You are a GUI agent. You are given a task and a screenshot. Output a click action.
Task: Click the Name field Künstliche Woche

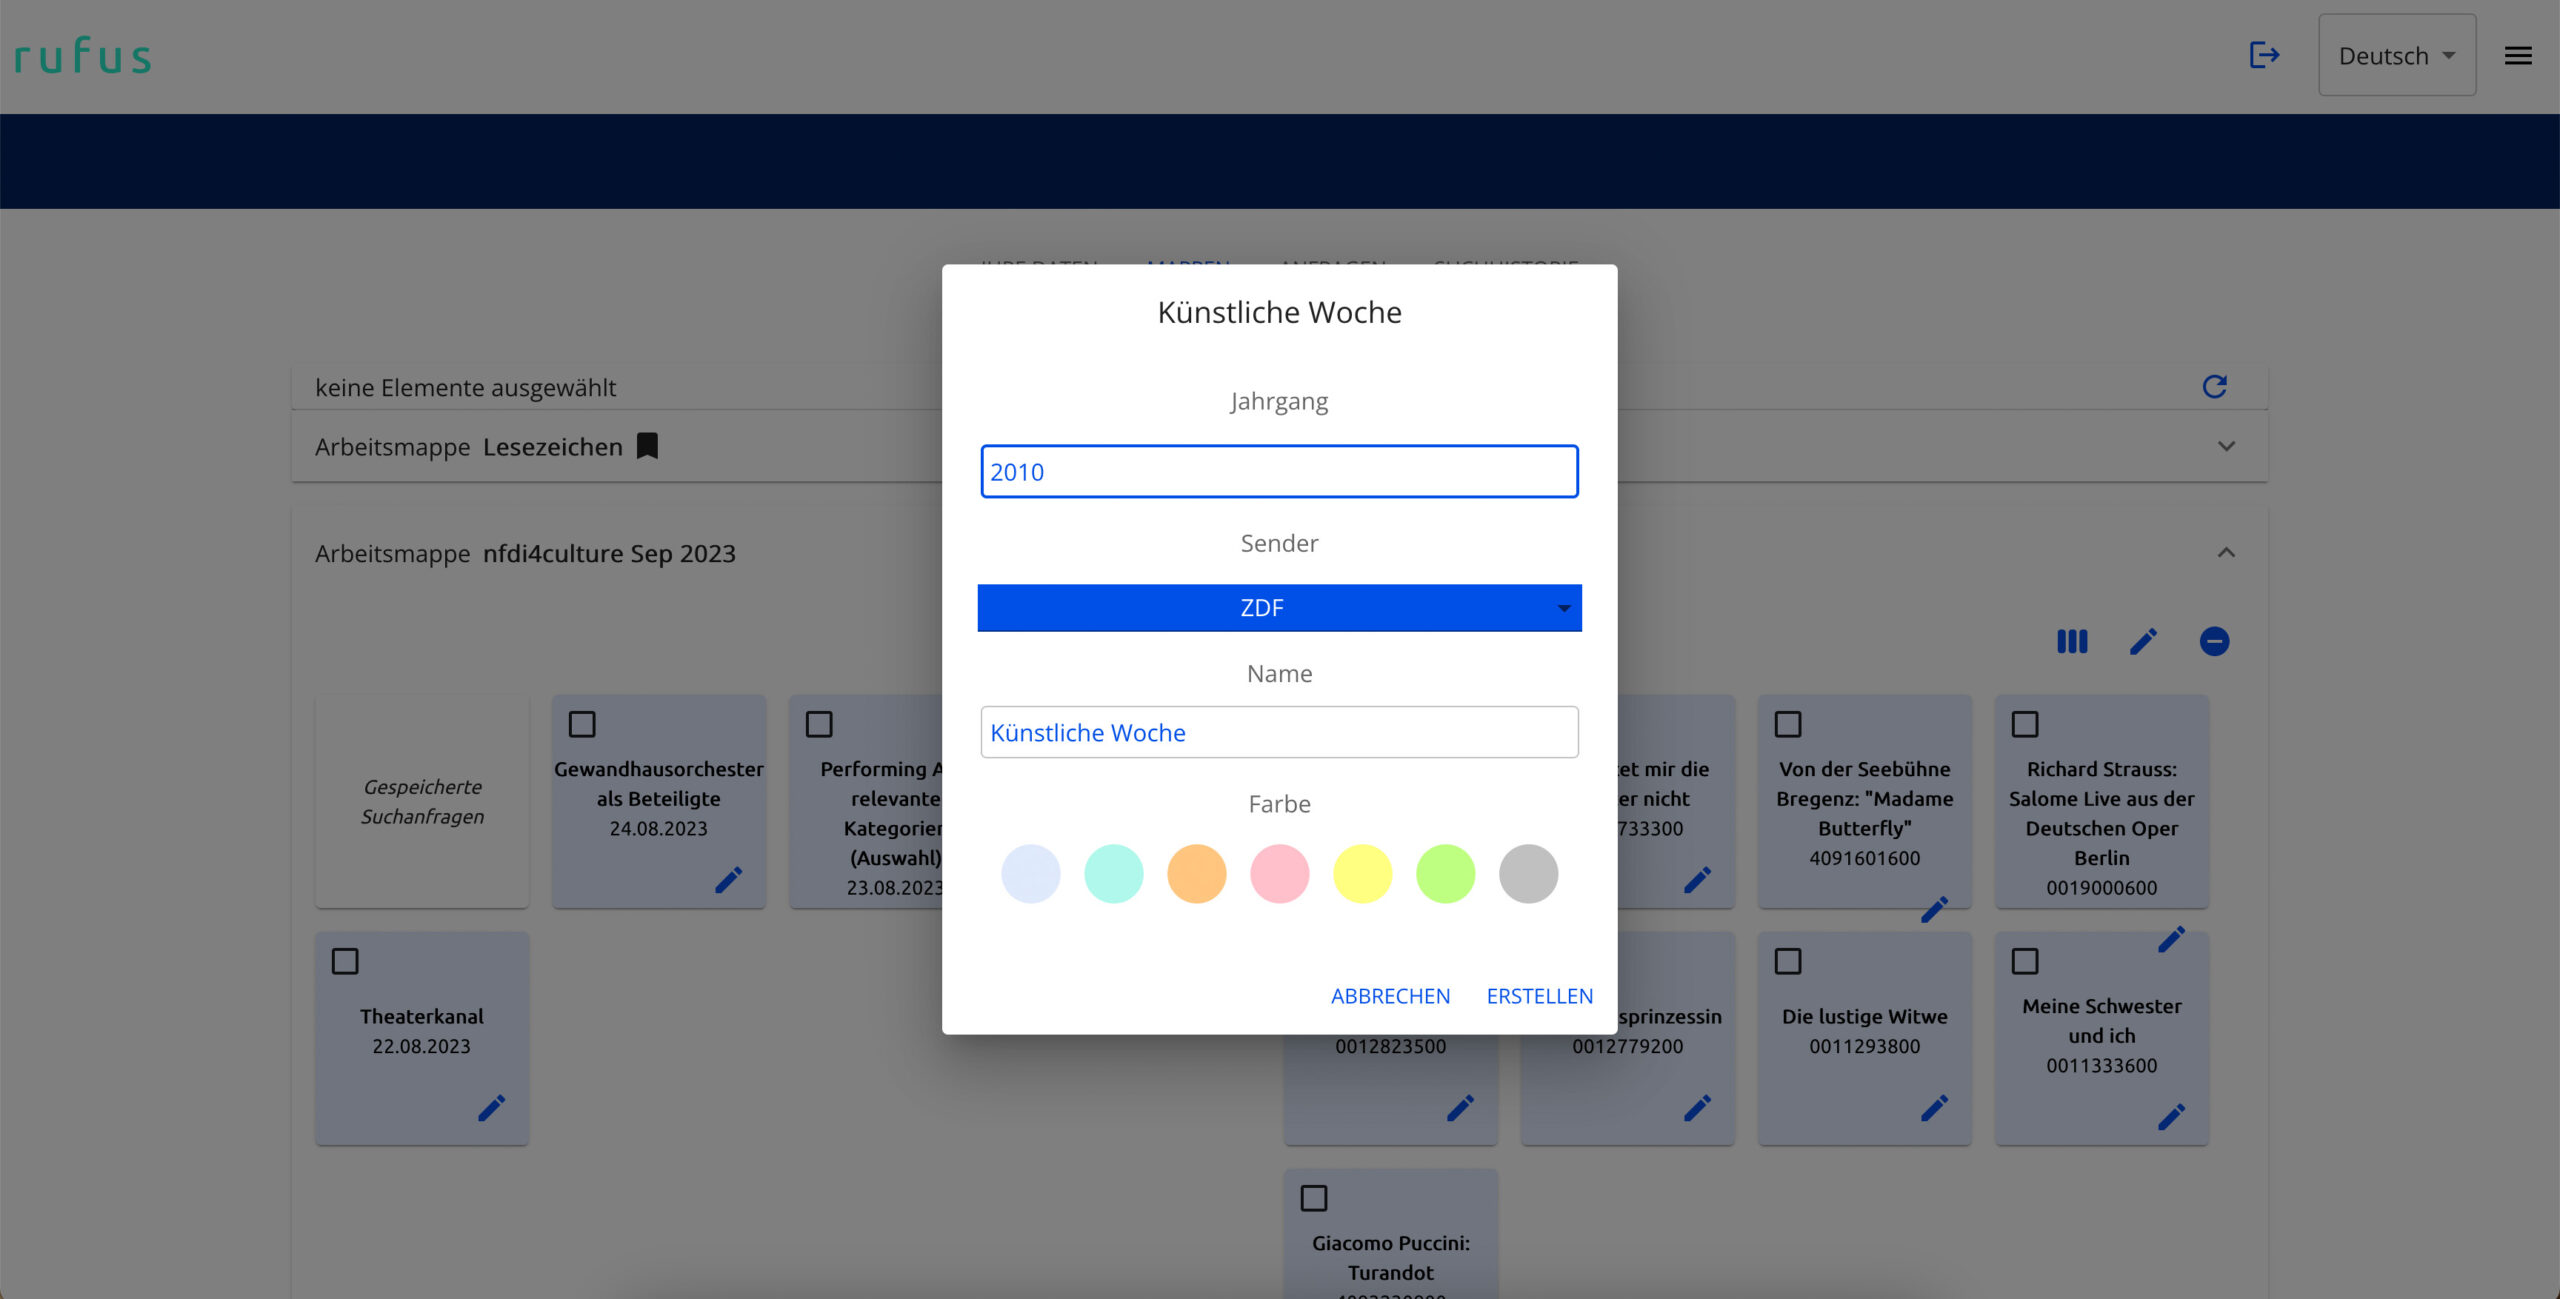point(1279,733)
